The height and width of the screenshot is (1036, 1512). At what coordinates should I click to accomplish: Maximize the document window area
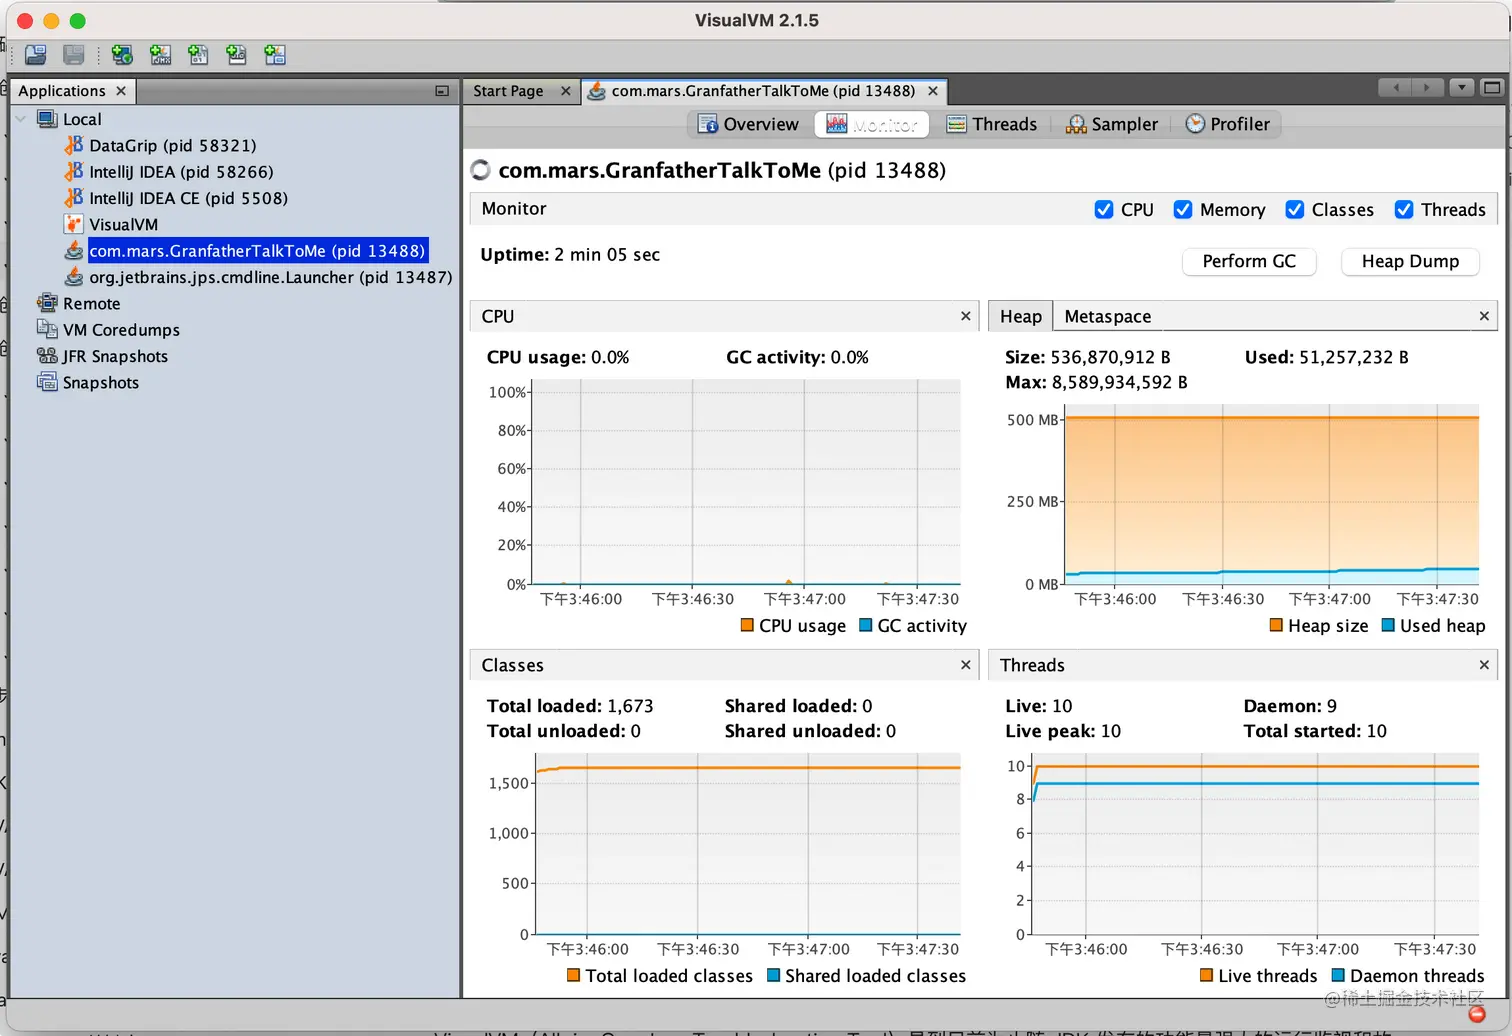(1491, 88)
